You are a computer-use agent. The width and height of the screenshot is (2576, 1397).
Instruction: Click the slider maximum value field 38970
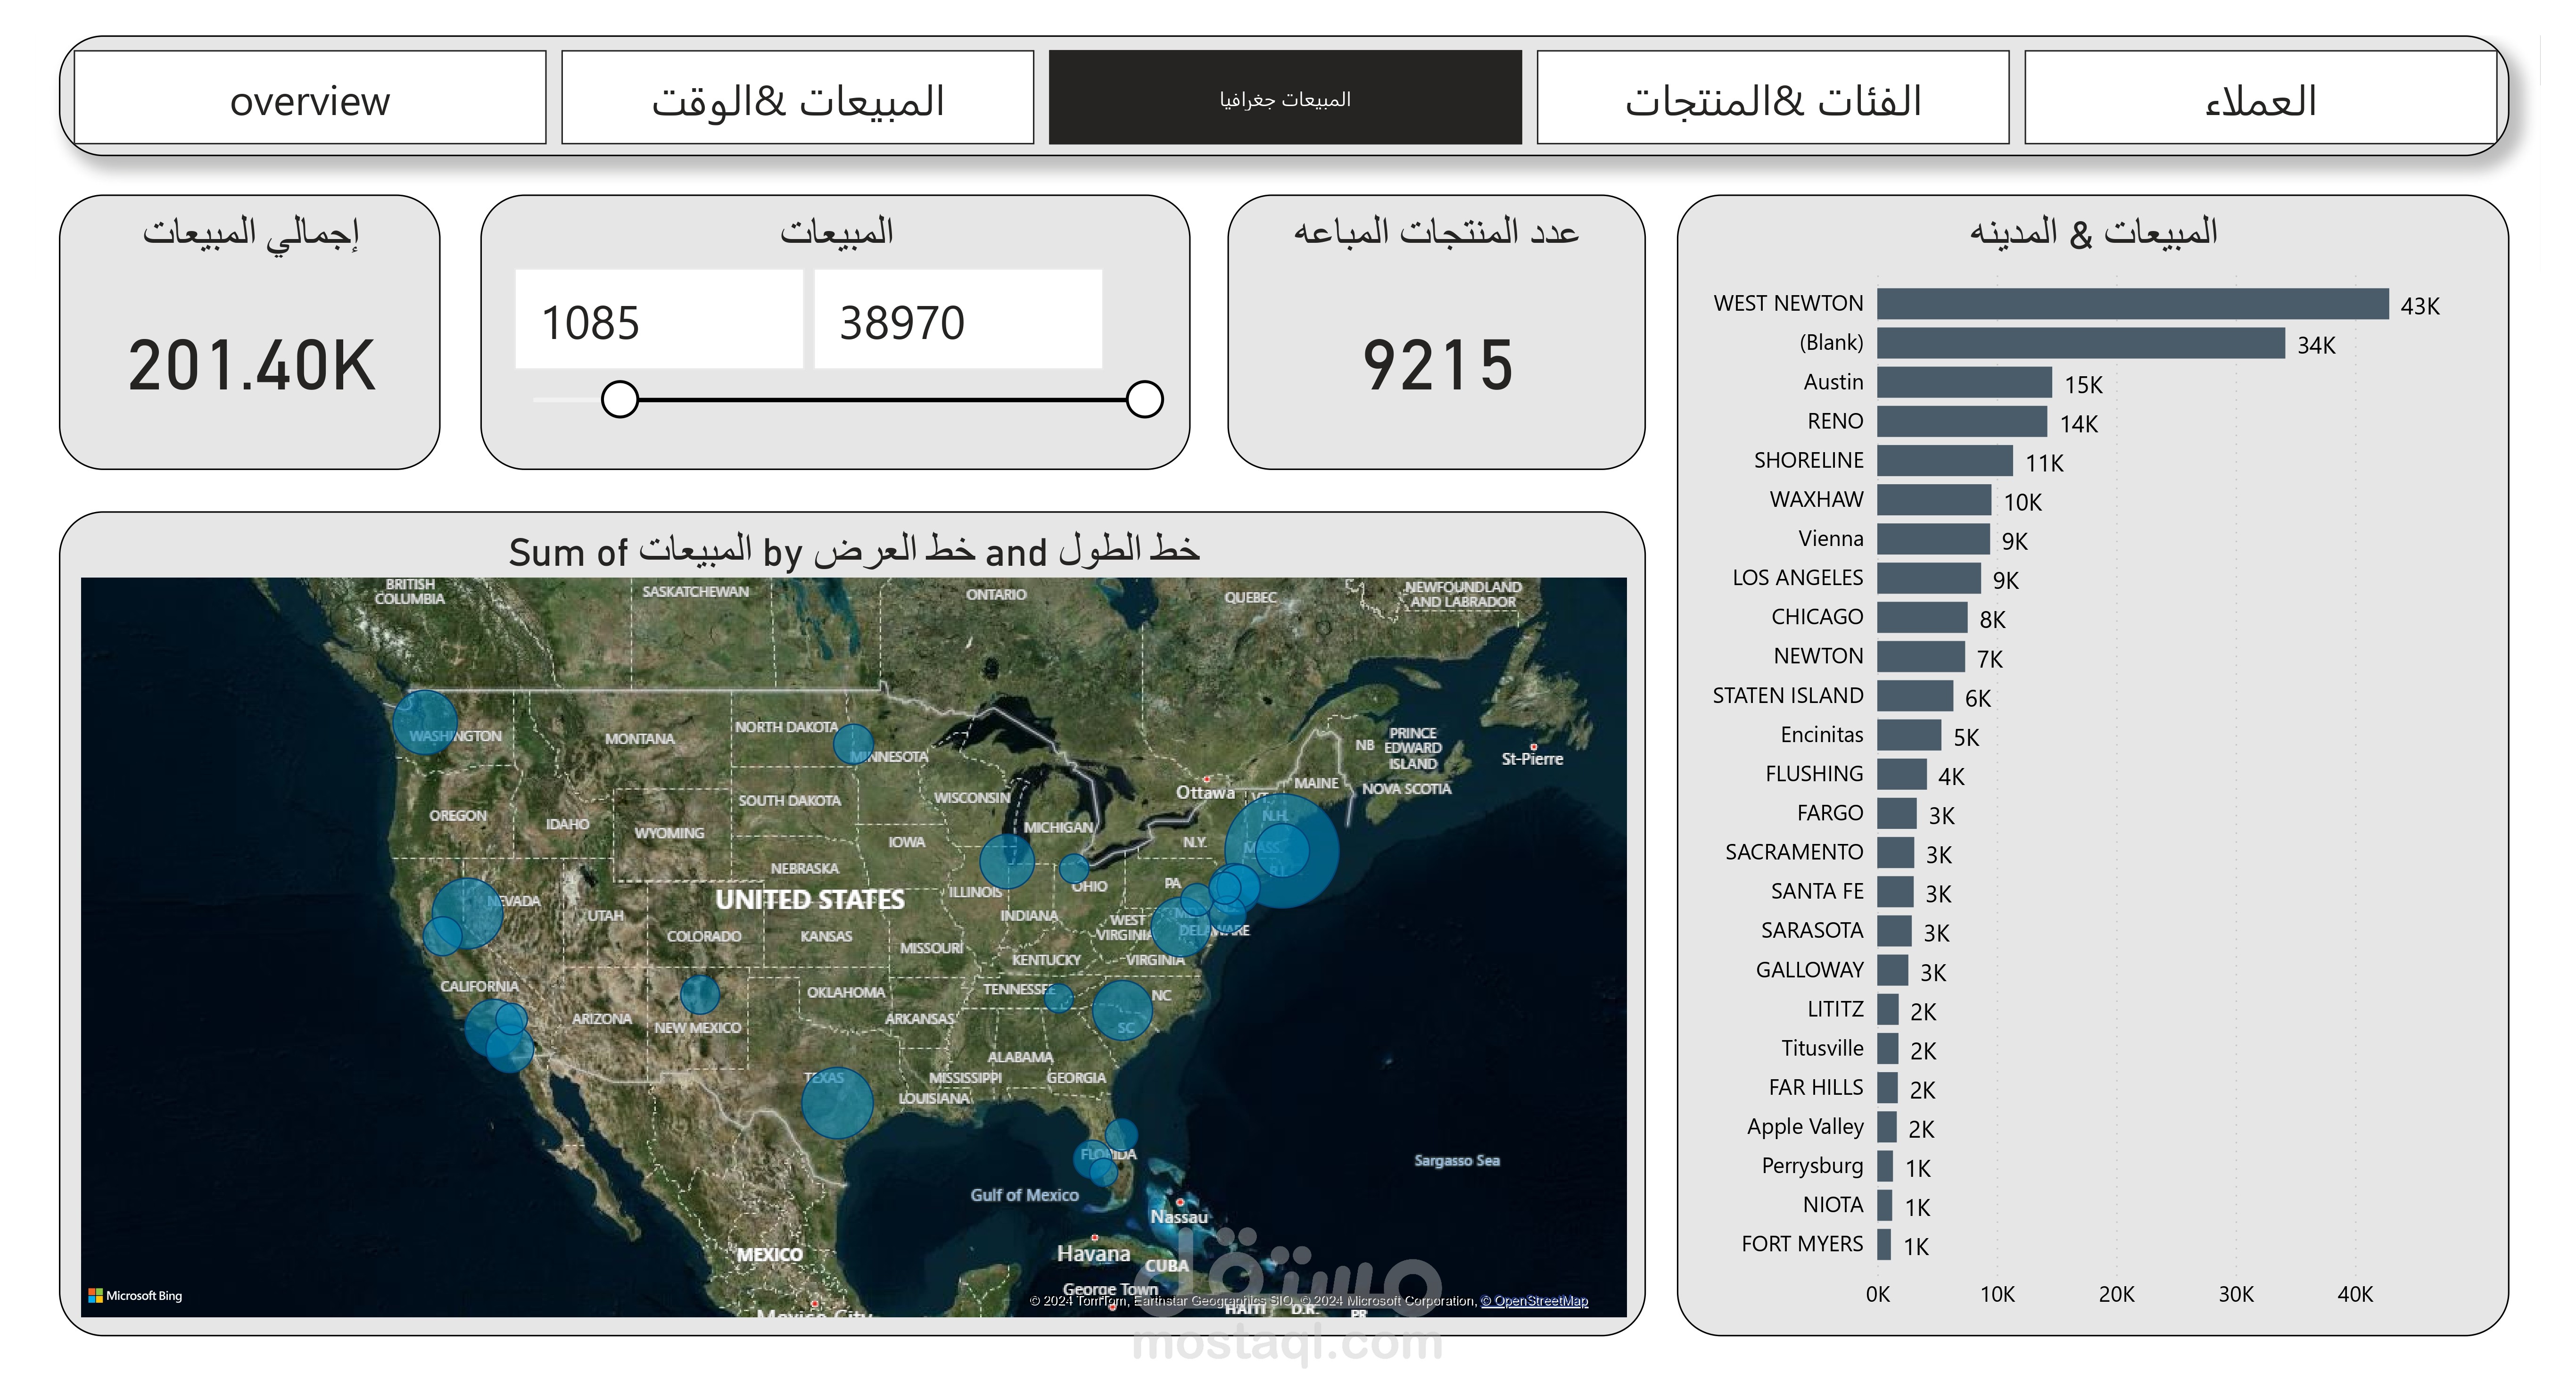[957, 320]
